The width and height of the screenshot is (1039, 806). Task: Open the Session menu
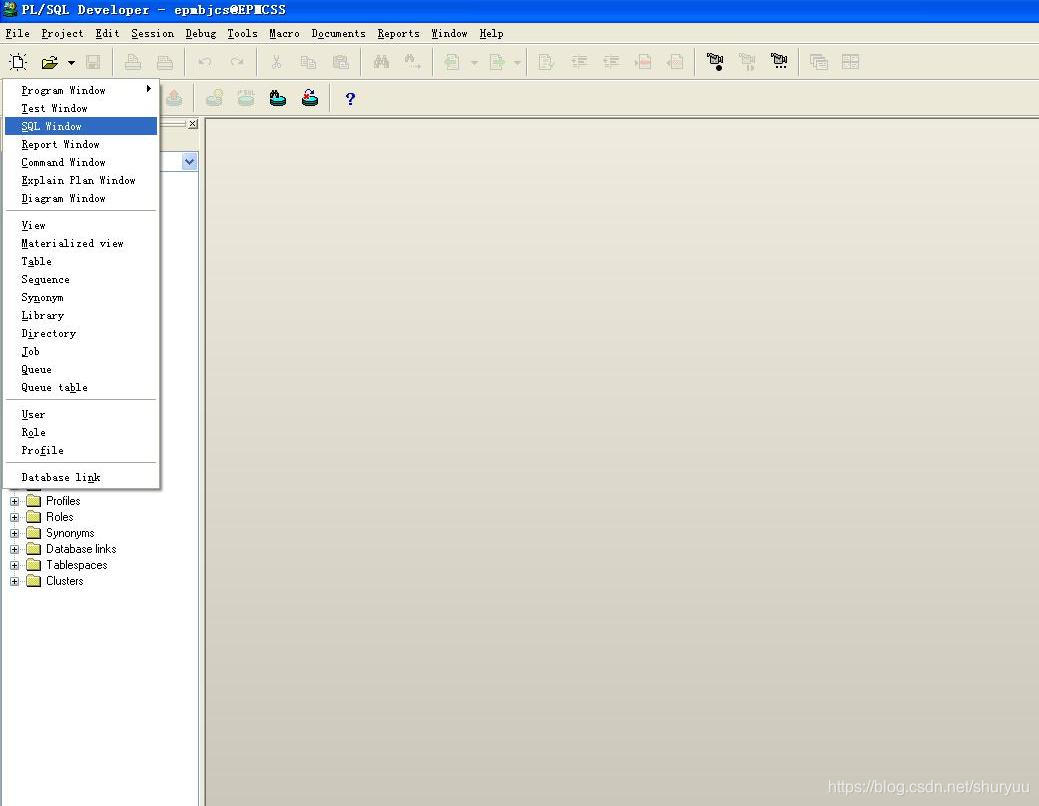coord(152,33)
